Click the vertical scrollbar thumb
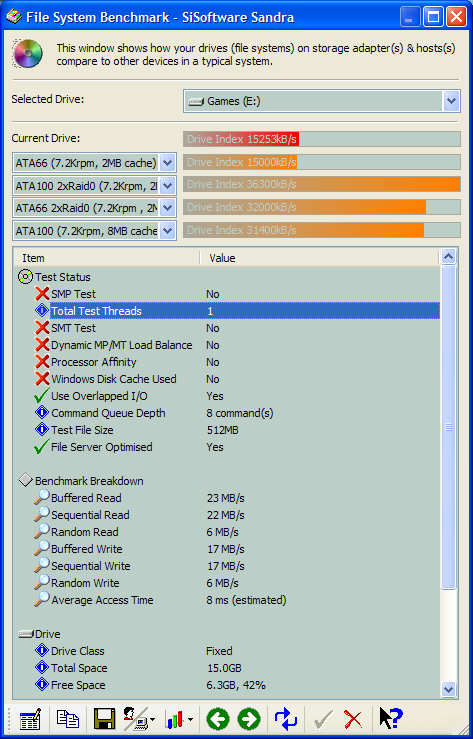Screen dimensions: 473x739 [x=449, y=427]
